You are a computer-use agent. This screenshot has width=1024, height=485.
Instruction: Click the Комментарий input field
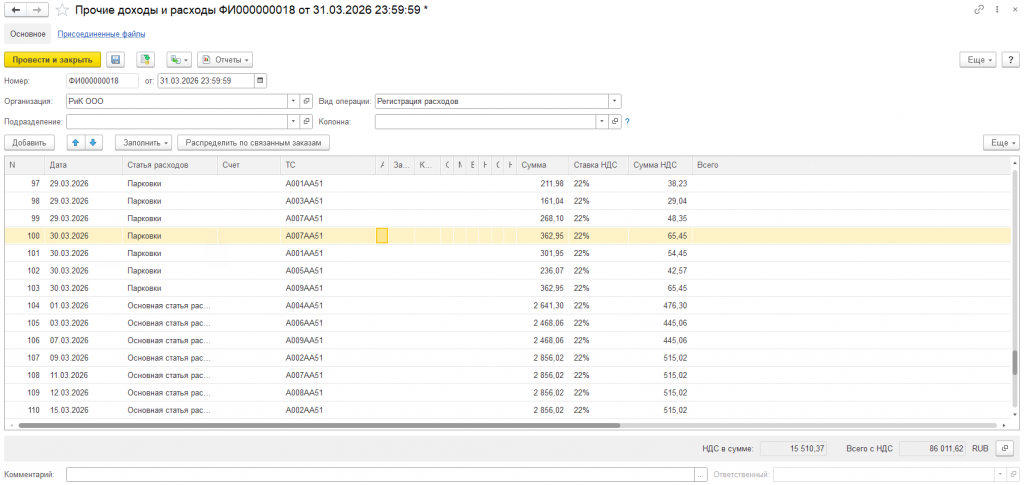tap(380, 475)
